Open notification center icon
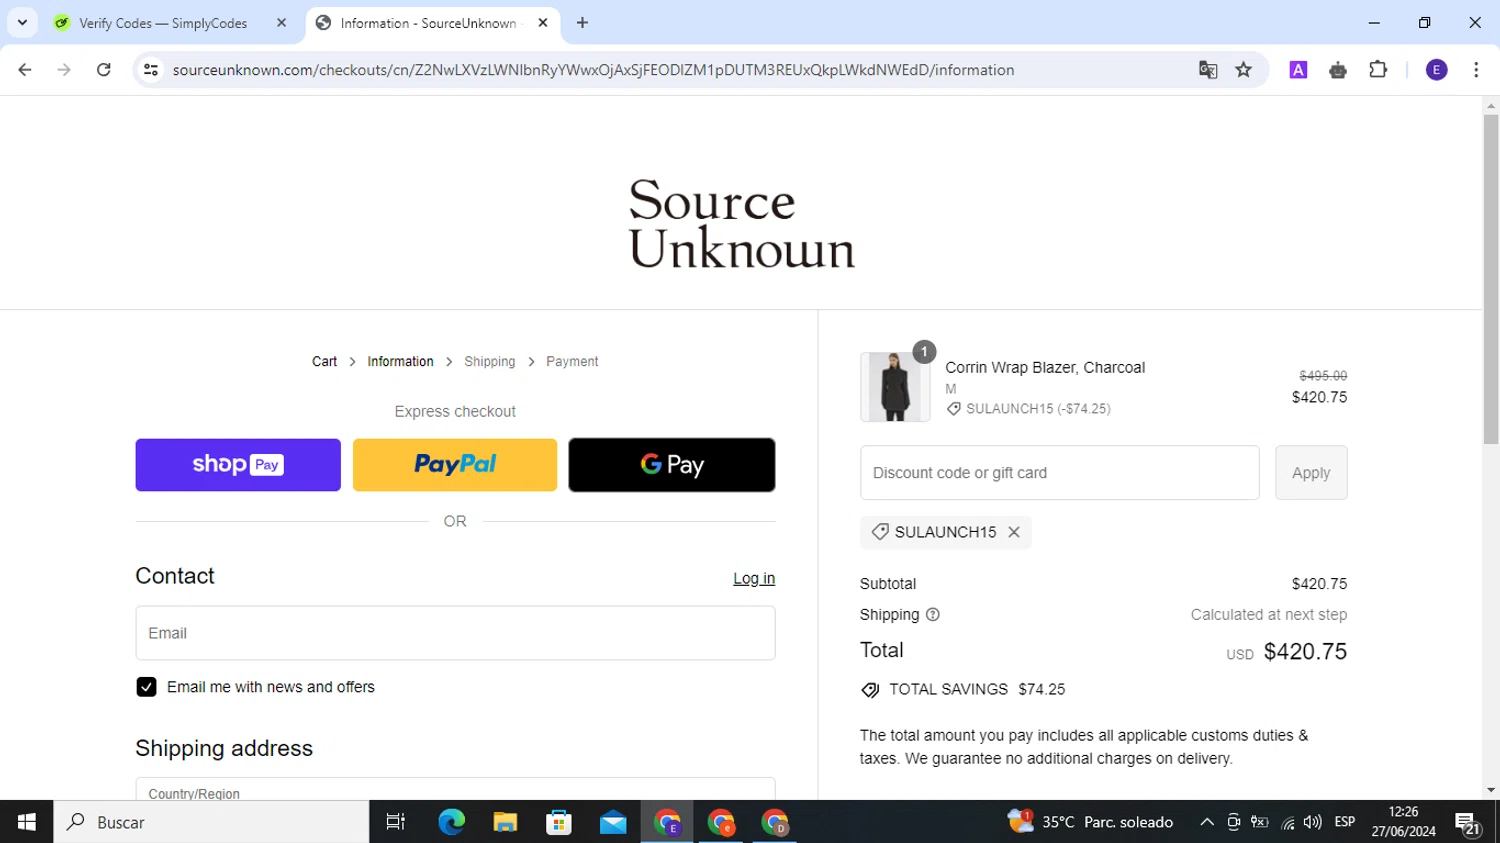The width and height of the screenshot is (1500, 843). point(1468,823)
